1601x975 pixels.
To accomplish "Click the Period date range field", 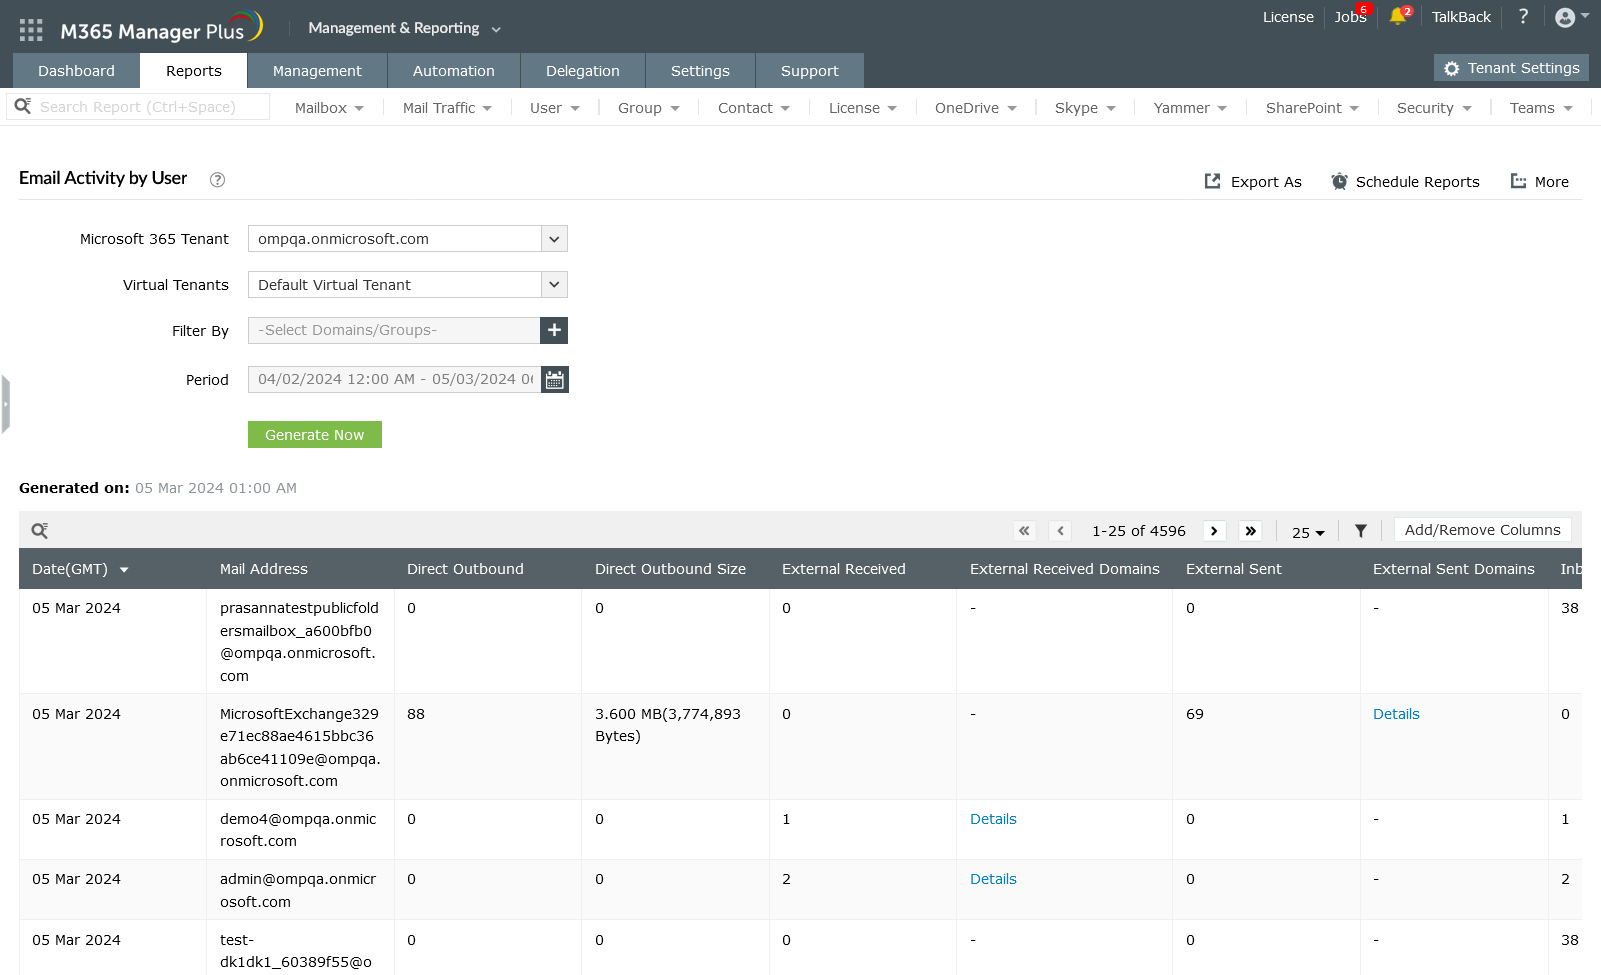I will coord(394,380).
